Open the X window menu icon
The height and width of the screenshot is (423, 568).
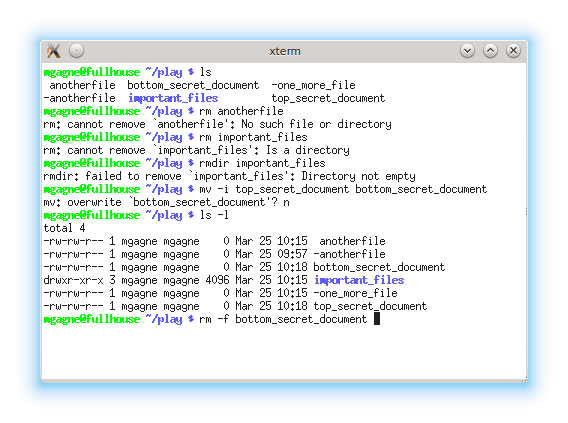pyautogui.click(x=54, y=51)
